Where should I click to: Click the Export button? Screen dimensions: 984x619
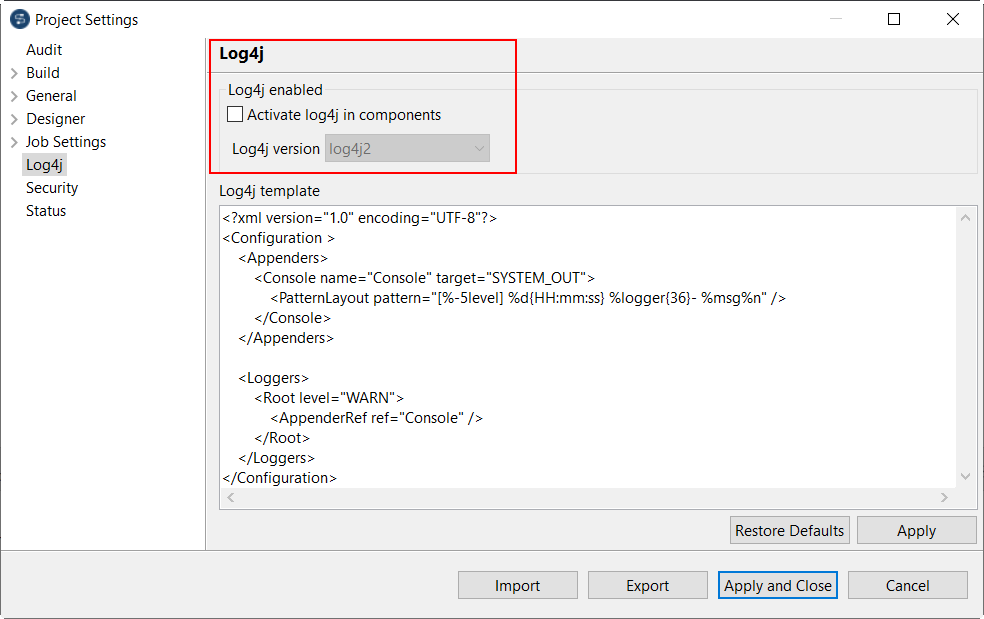click(x=647, y=586)
